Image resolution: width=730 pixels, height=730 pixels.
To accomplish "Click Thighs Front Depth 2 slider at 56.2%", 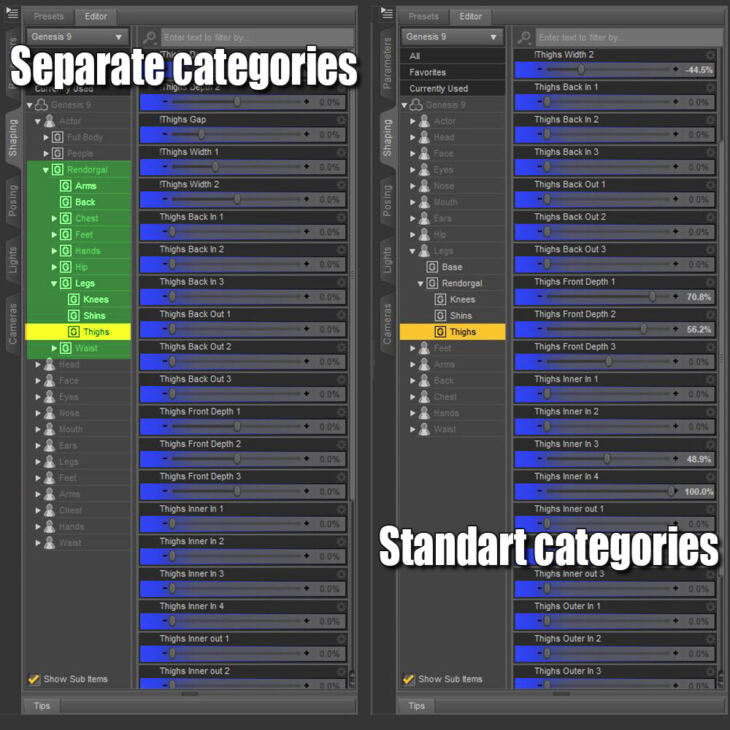I will tap(643, 329).
